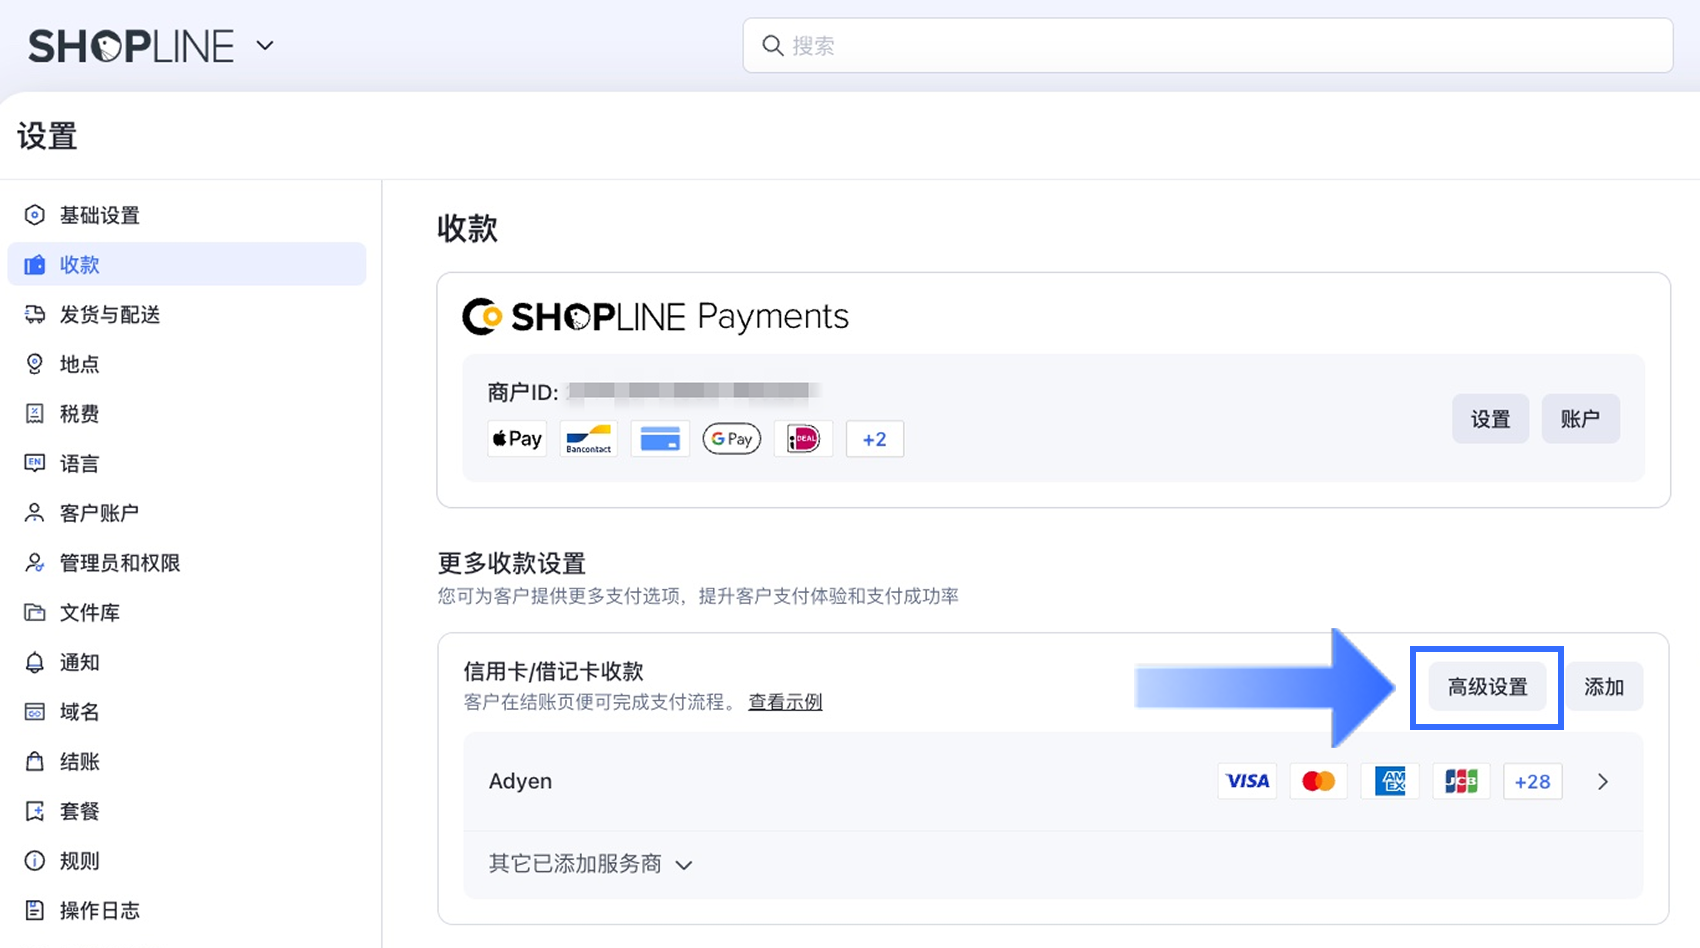Click the 添加 button
Screen dimensions: 1700x948
point(1604,687)
